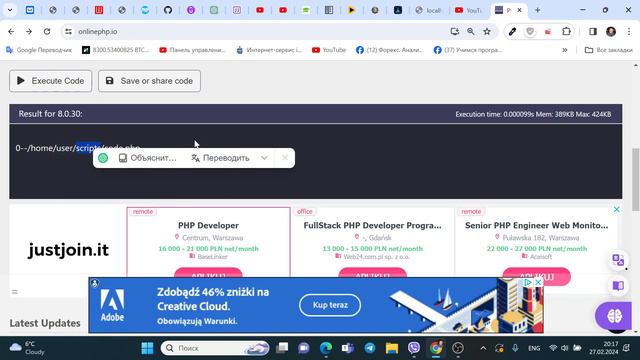Open the weather widget 6°C Cloudy
The image size is (640, 360).
tap(27, 348)
